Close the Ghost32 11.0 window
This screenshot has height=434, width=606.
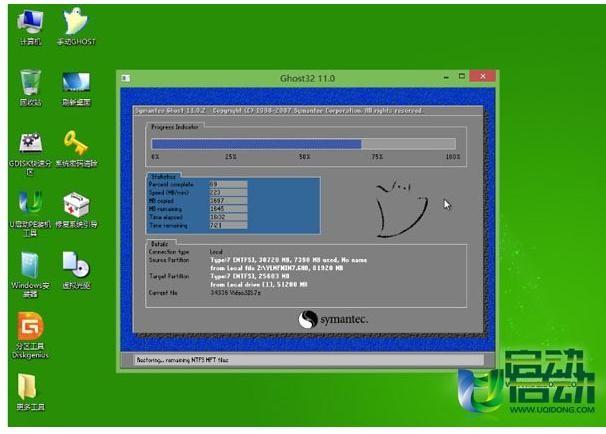coord(483,76)
